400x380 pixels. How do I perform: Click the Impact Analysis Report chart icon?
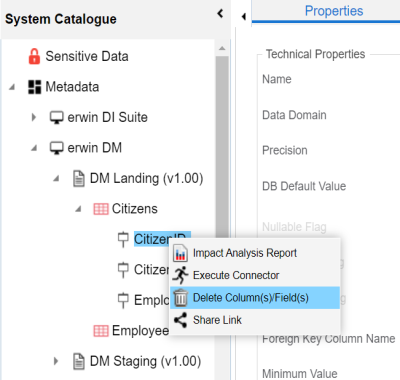point(180,253)
